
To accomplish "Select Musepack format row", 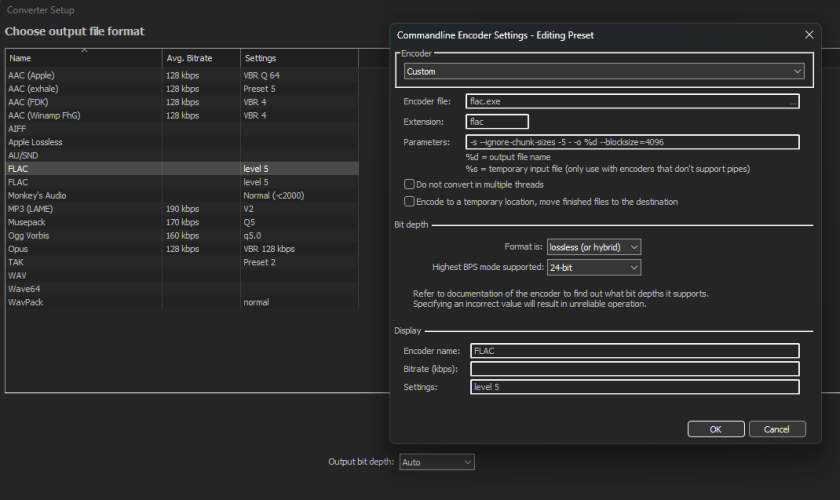I will [182, 222].
